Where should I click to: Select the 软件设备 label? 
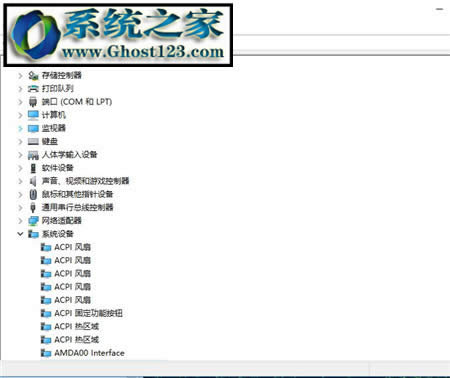(58, 168)
